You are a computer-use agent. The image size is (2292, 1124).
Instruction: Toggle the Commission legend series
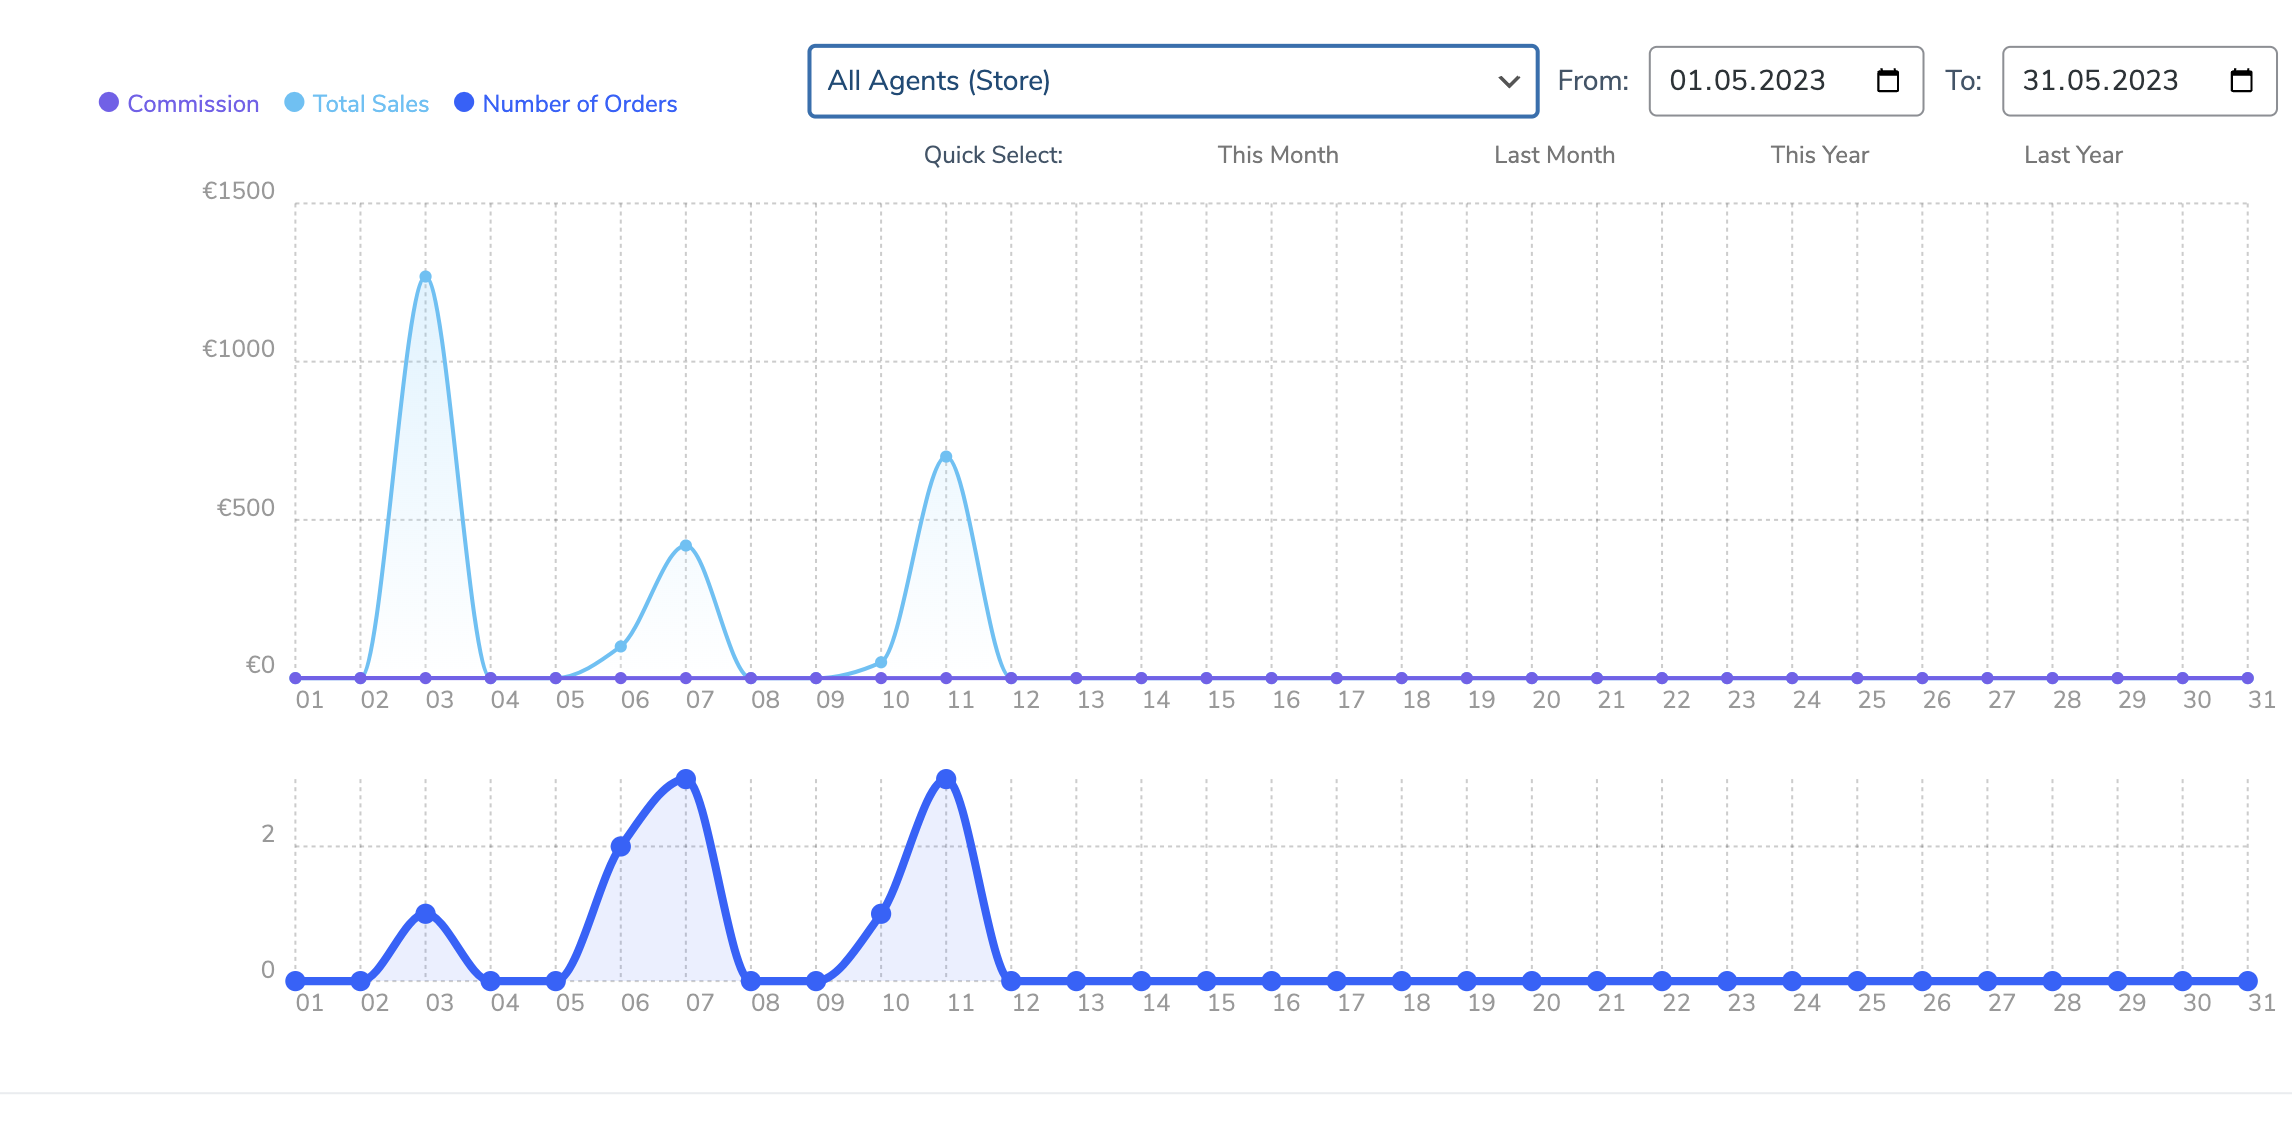click(x=179, y=103)
